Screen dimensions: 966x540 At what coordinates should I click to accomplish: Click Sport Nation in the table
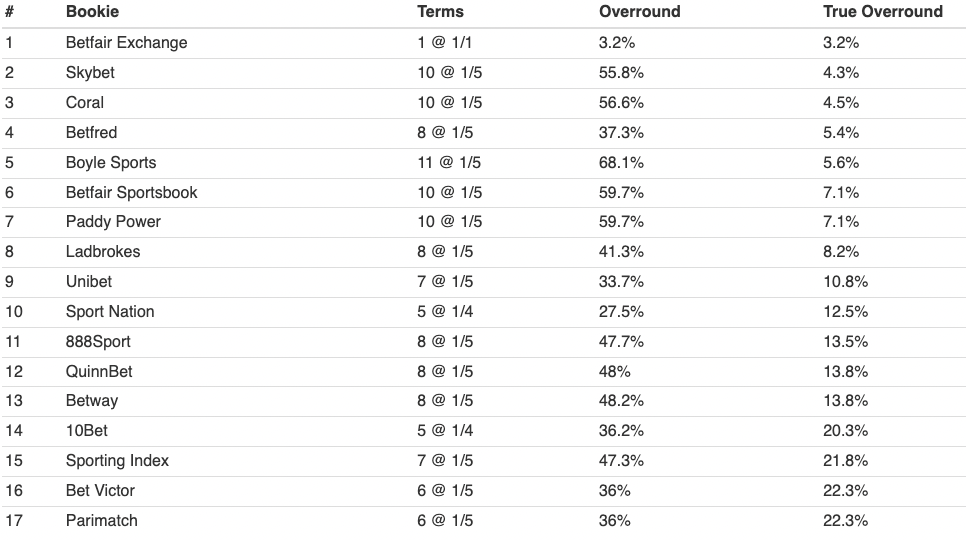pyautogui.click(x=110, y=312)
